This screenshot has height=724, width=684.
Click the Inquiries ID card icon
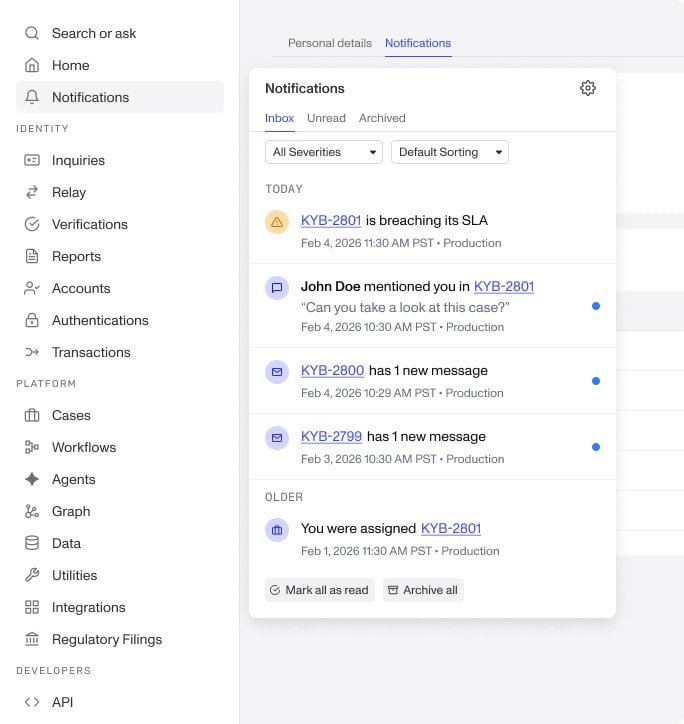click(x=32, y=160)
